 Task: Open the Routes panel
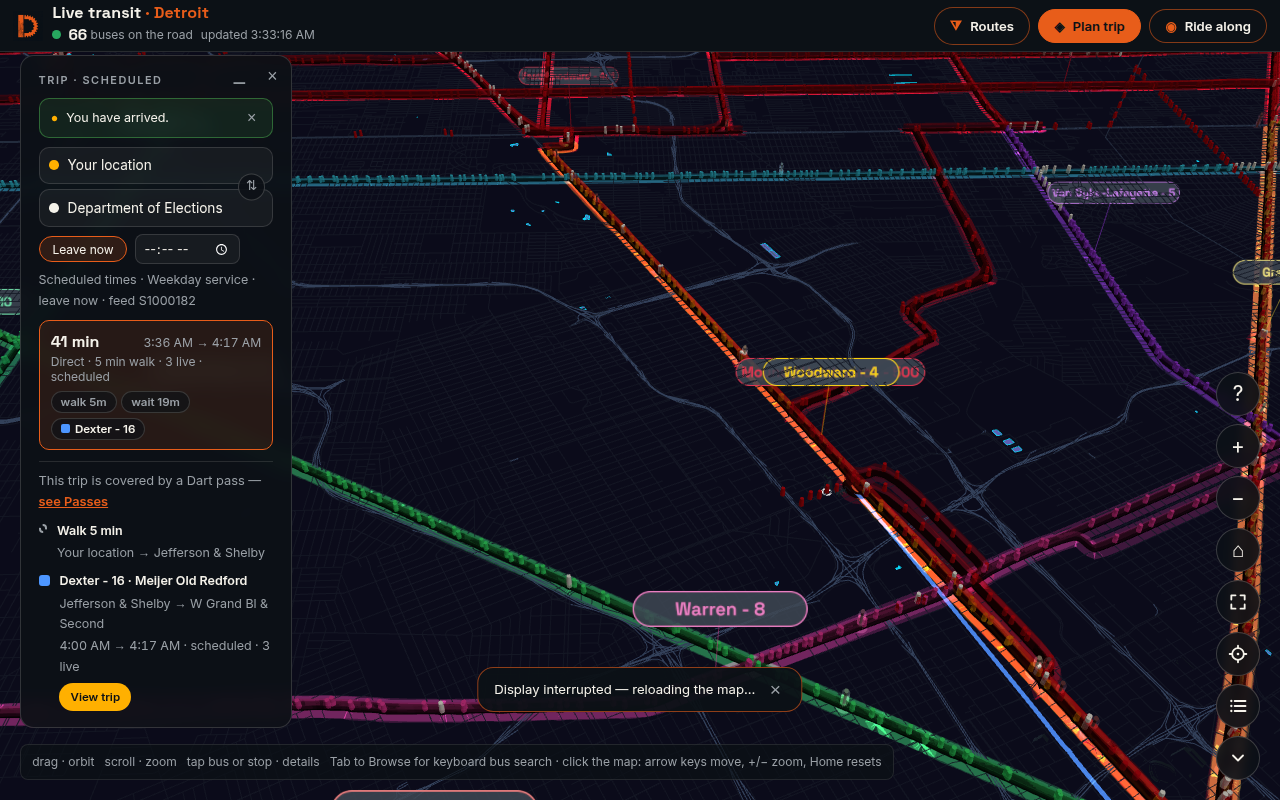pos(982,26)
